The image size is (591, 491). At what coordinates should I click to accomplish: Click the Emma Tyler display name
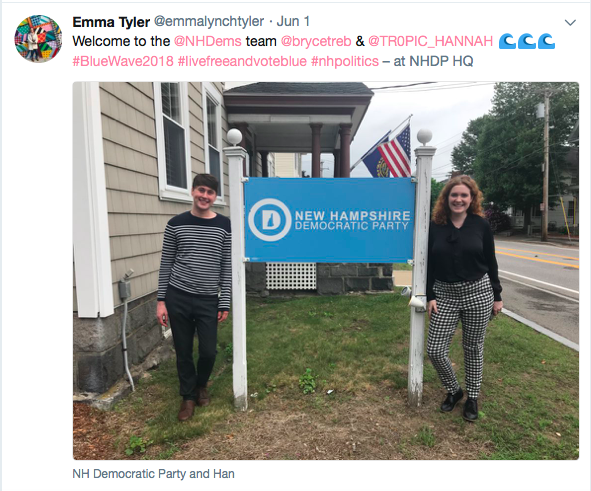click(111, 22)
